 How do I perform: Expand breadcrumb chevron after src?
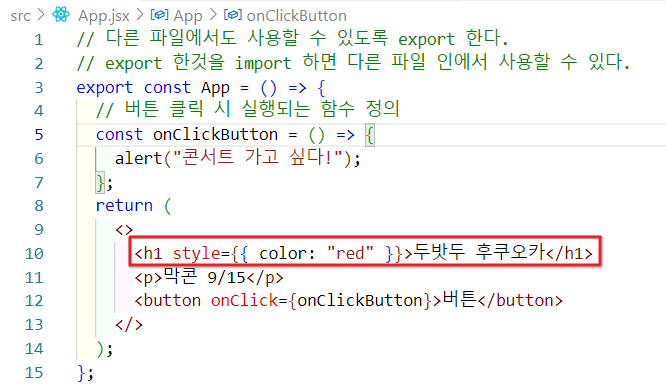pos(41,15)
